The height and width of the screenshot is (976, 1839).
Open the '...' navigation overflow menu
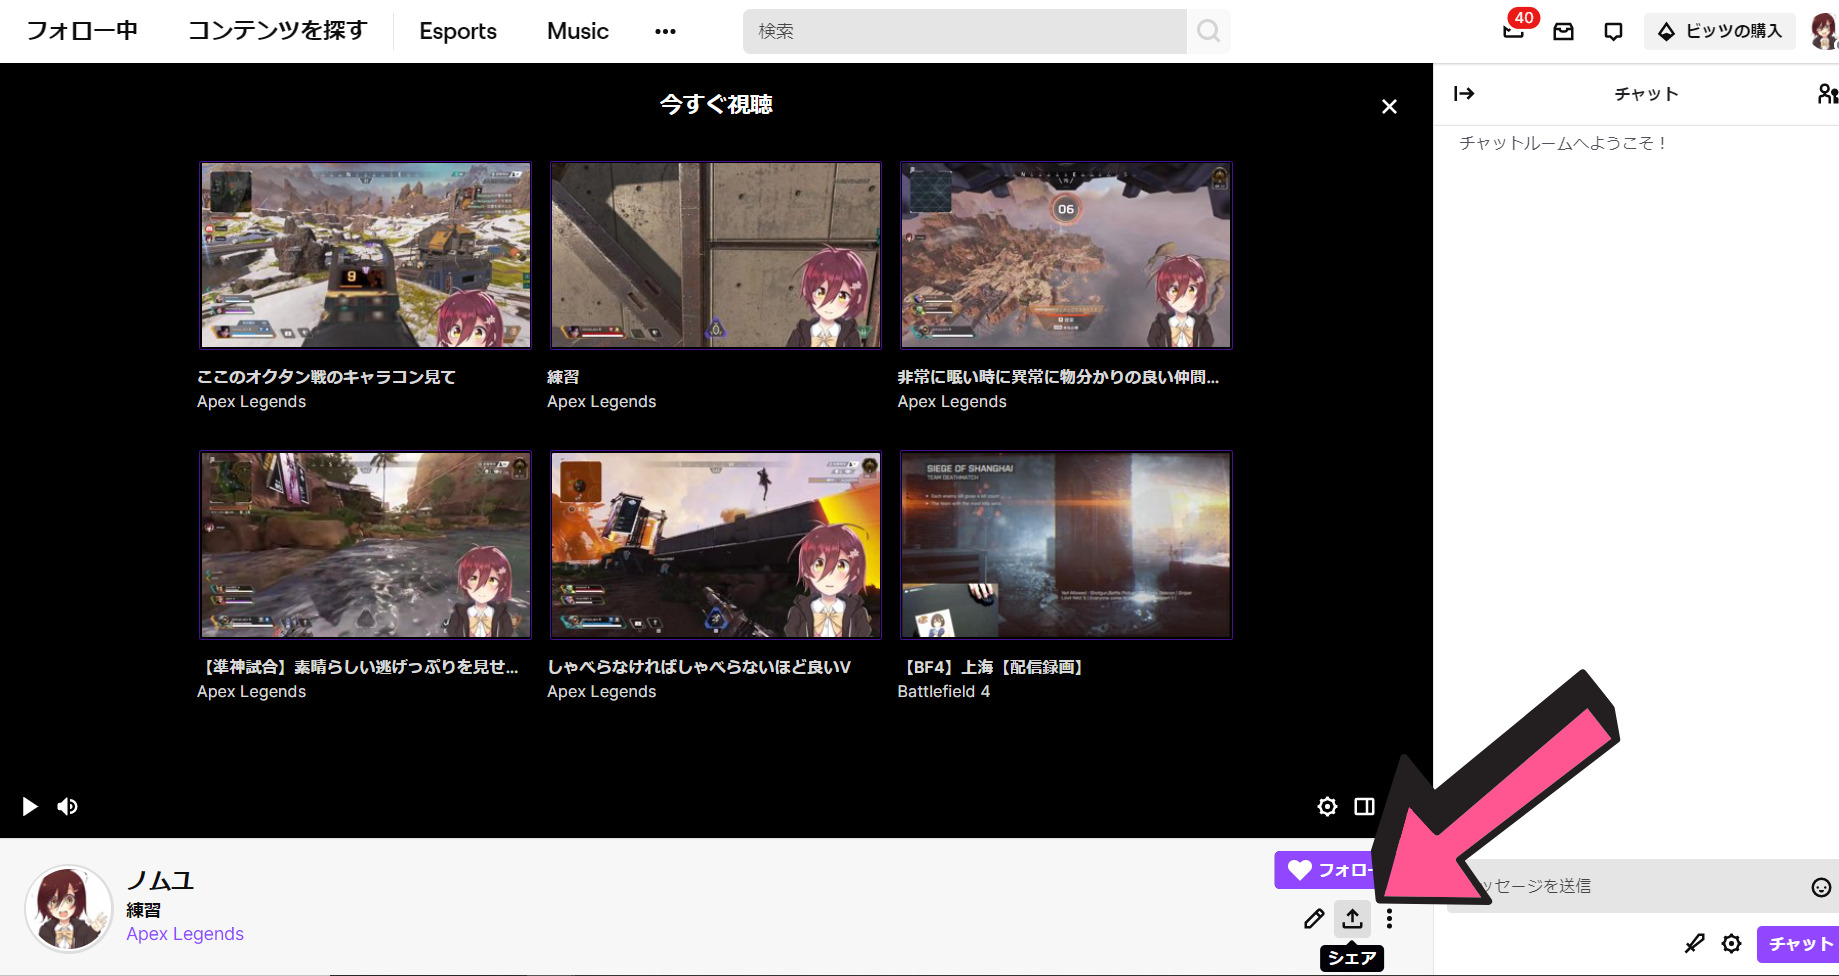coord(665,31)
